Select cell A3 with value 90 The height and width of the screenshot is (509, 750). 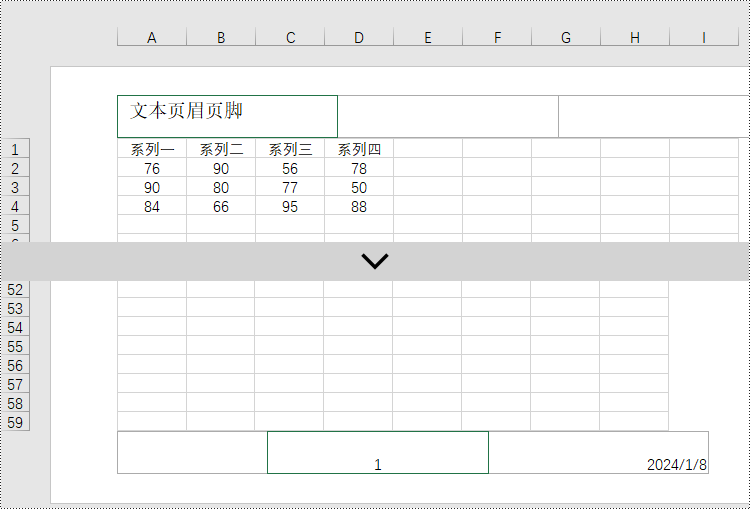[x=152, y=187]
